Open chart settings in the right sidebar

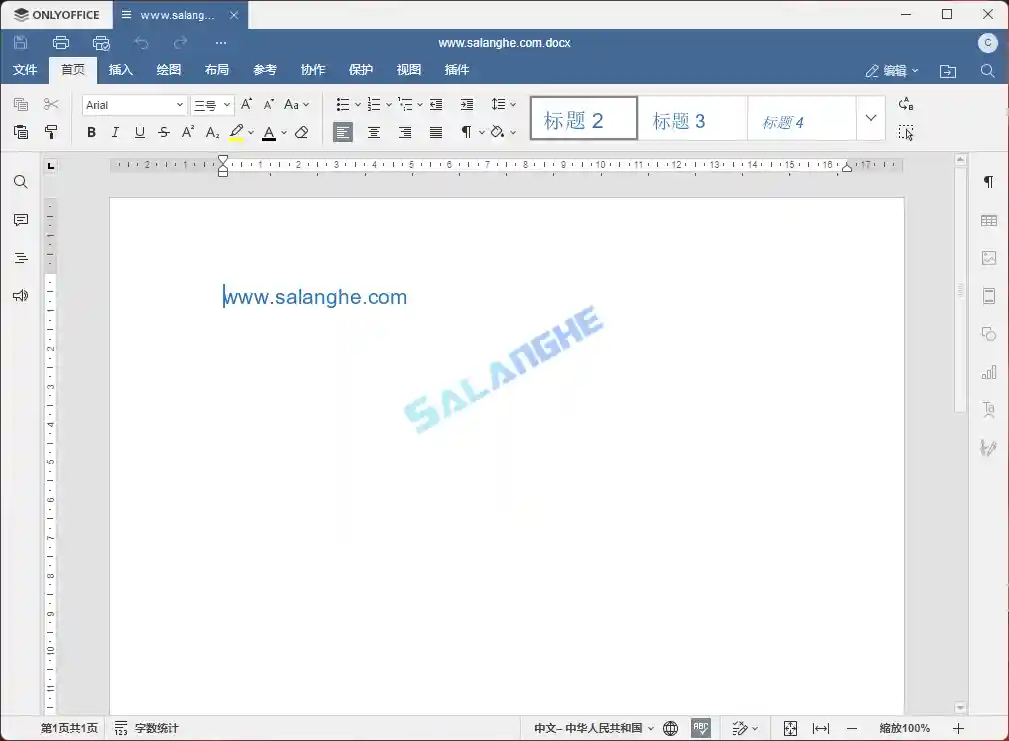coord(988,371)
